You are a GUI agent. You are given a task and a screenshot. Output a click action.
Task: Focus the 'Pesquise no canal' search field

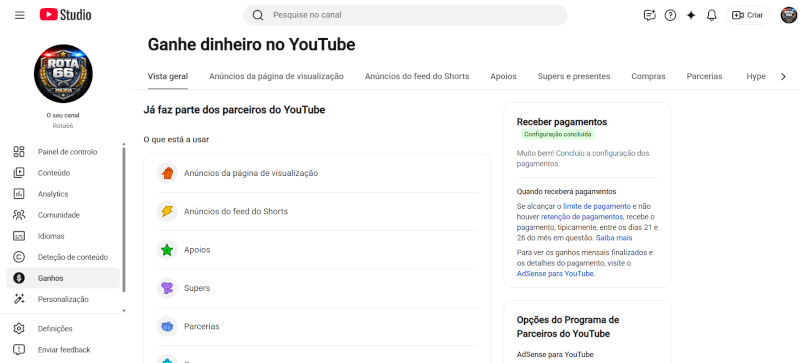405,15
